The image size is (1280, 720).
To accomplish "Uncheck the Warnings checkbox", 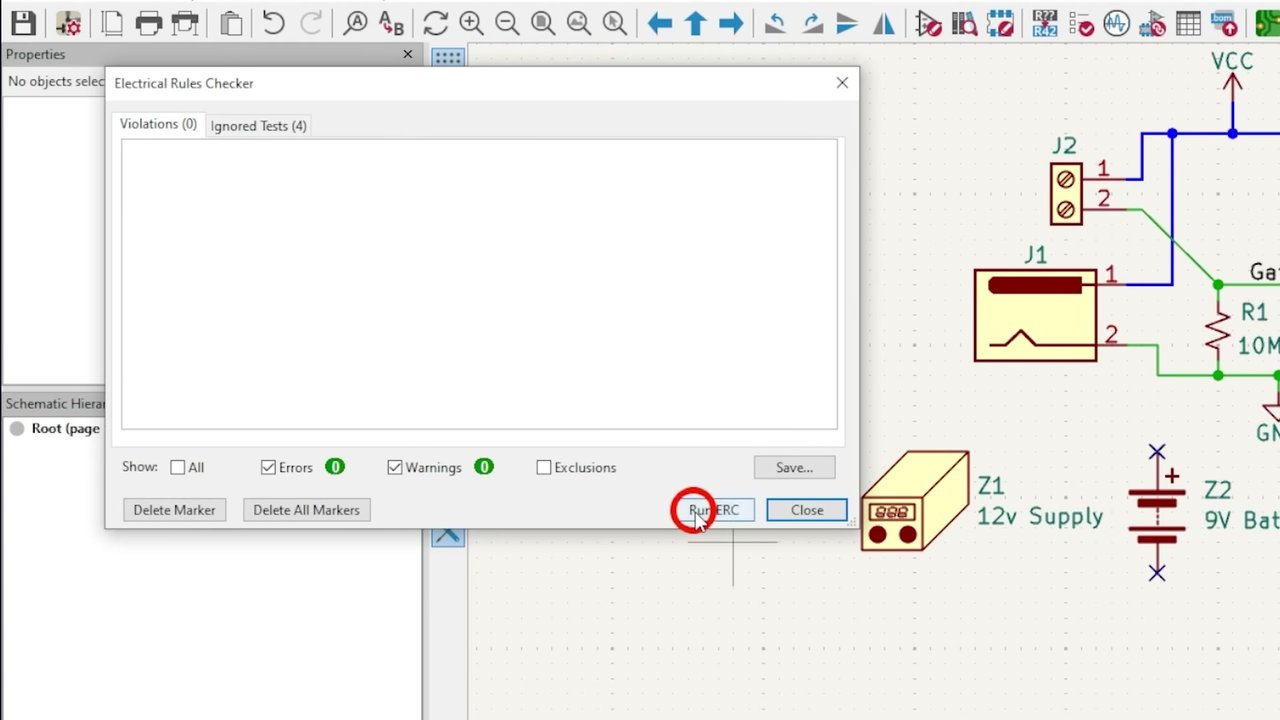I will [395, 467].
